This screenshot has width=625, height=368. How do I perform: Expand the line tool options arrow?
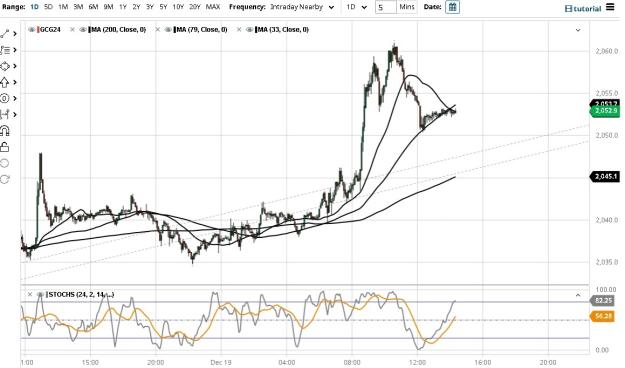15,33
